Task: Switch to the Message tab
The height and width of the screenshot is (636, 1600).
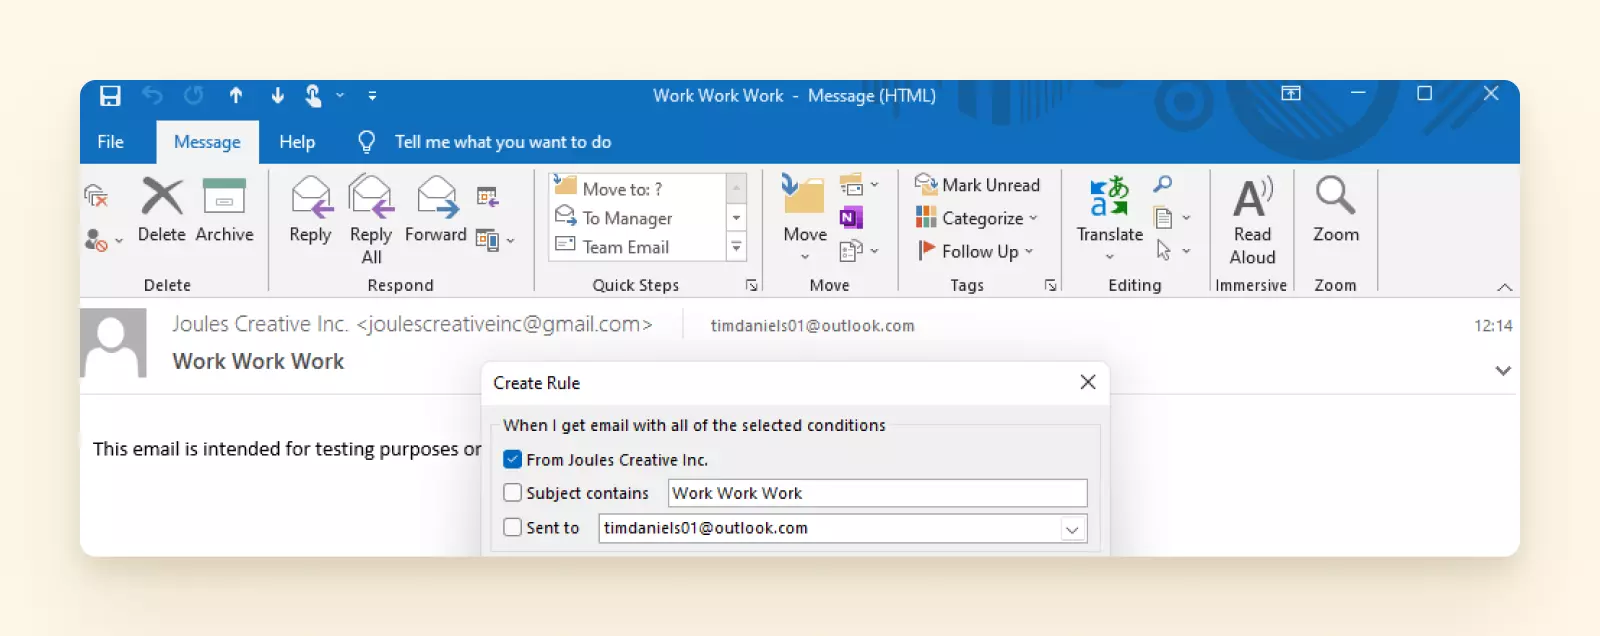Action: [x=207, y=142]
